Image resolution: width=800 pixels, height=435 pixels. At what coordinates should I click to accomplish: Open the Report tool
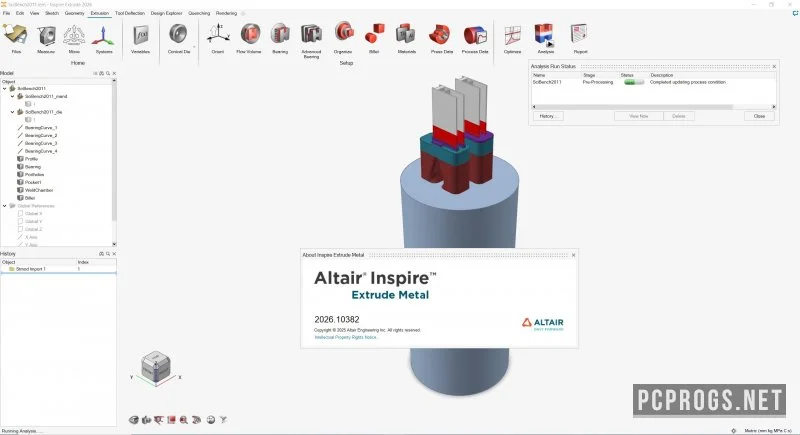[580, 37]
